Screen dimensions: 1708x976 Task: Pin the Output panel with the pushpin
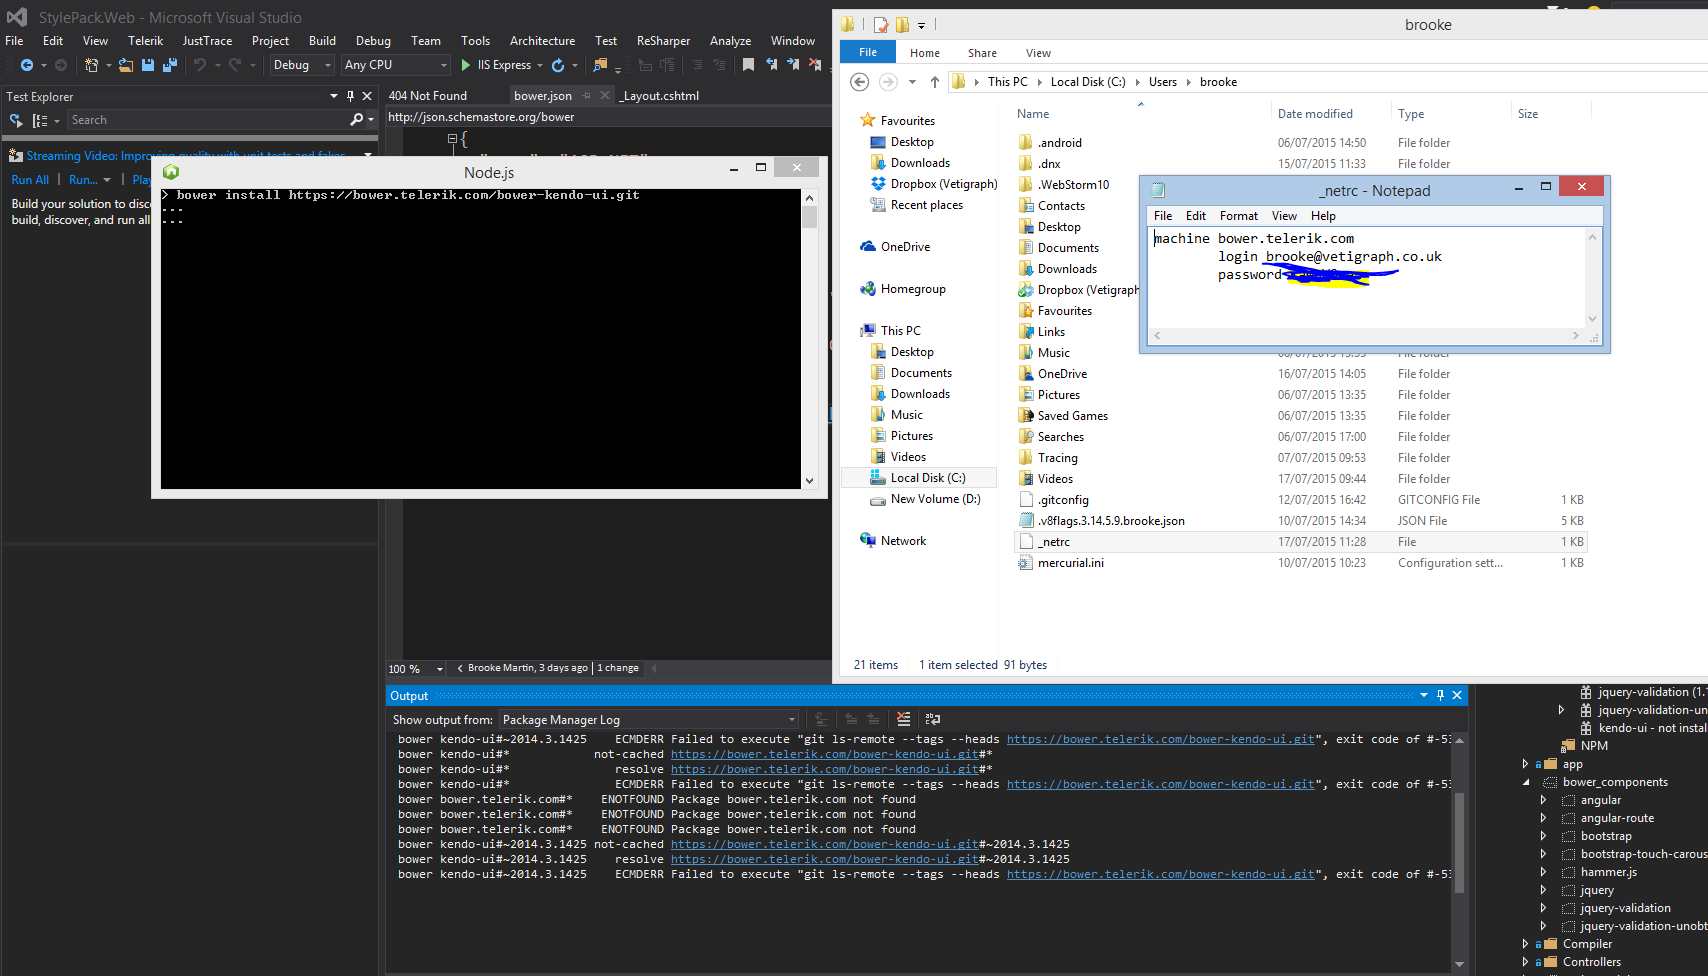[1440, 695]
